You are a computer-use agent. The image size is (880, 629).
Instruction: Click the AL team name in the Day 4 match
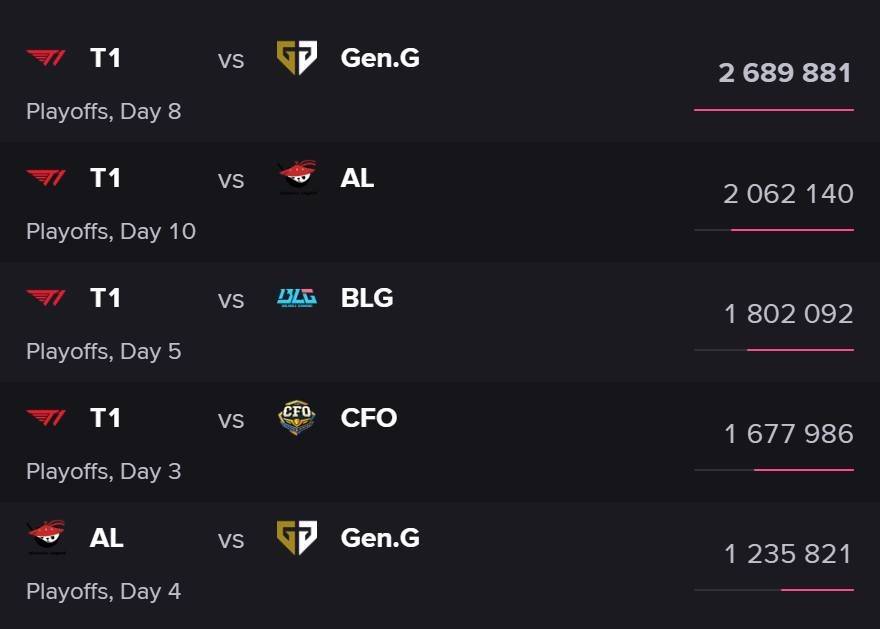(107, 538)
